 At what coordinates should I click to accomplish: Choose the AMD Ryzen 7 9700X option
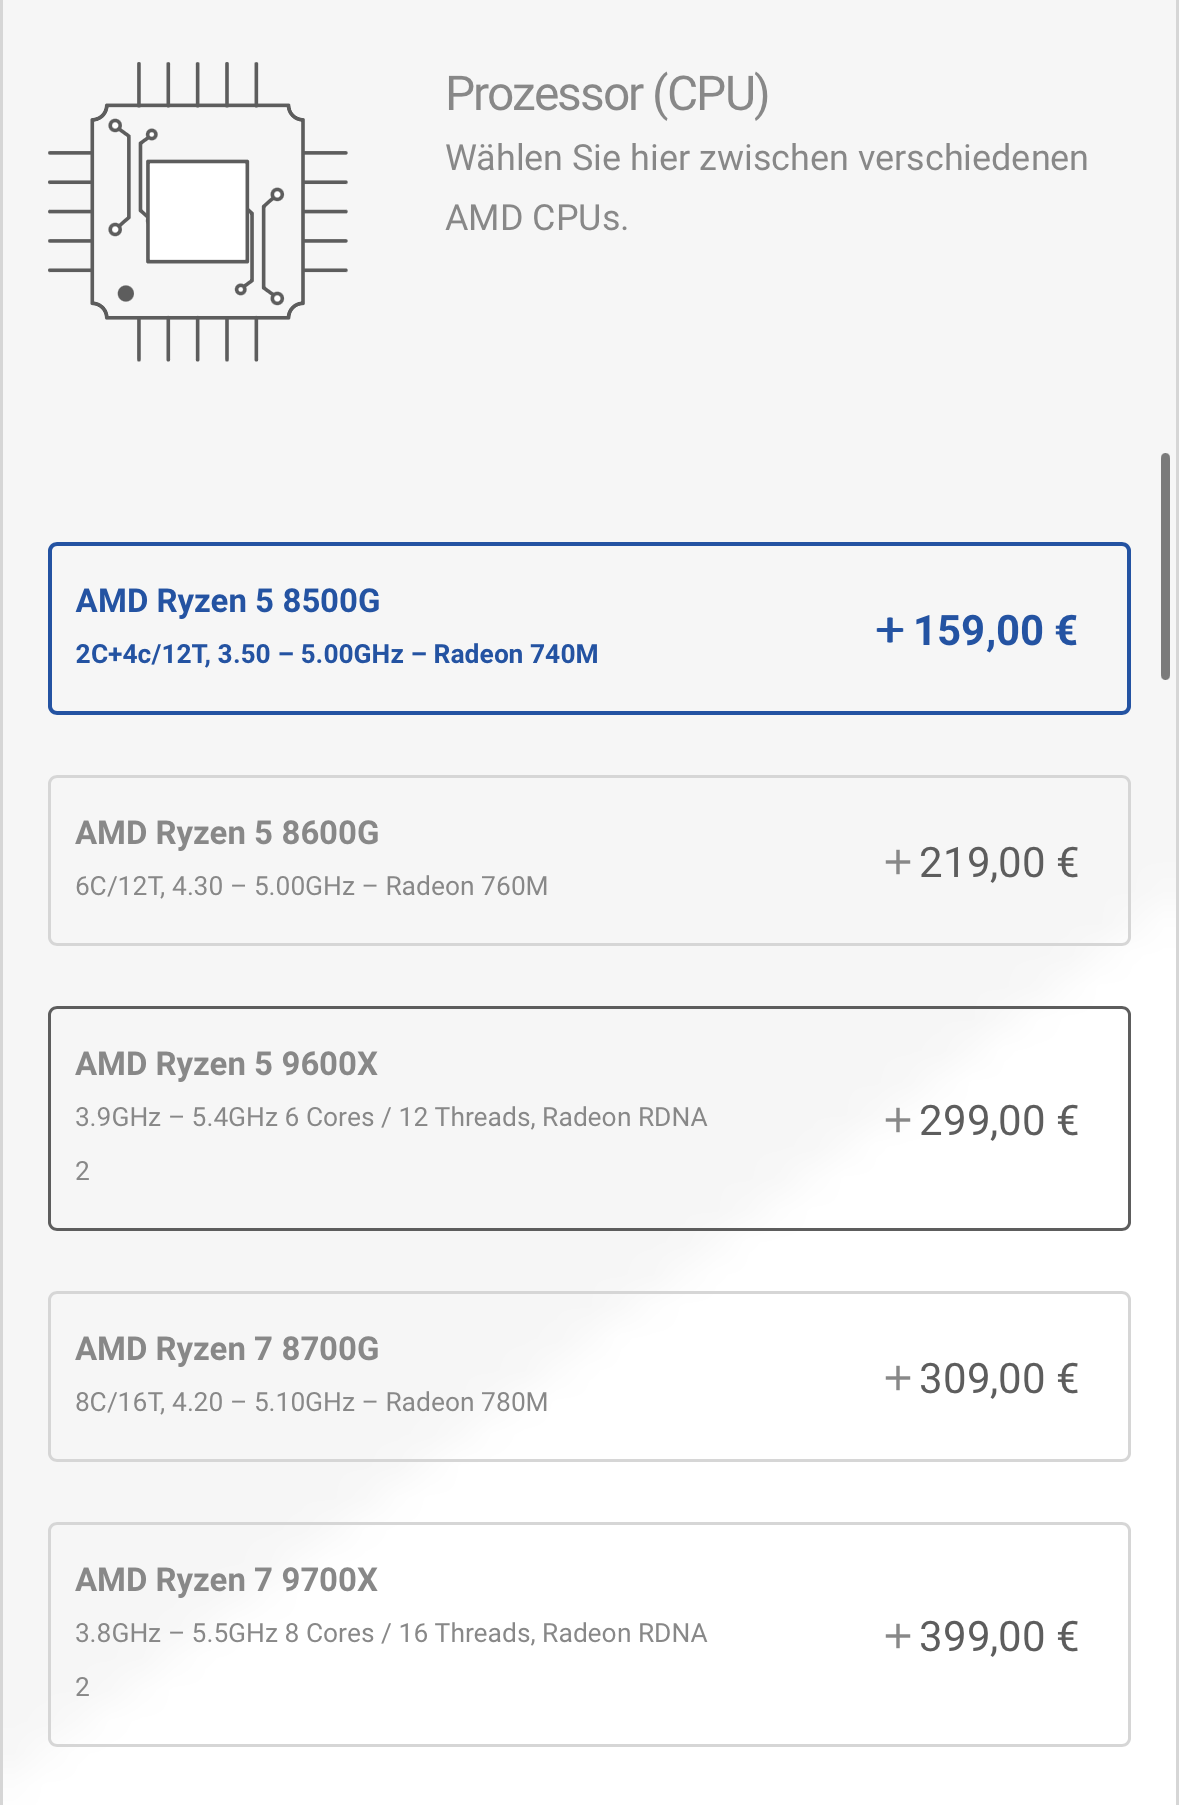click(588, 1634)
